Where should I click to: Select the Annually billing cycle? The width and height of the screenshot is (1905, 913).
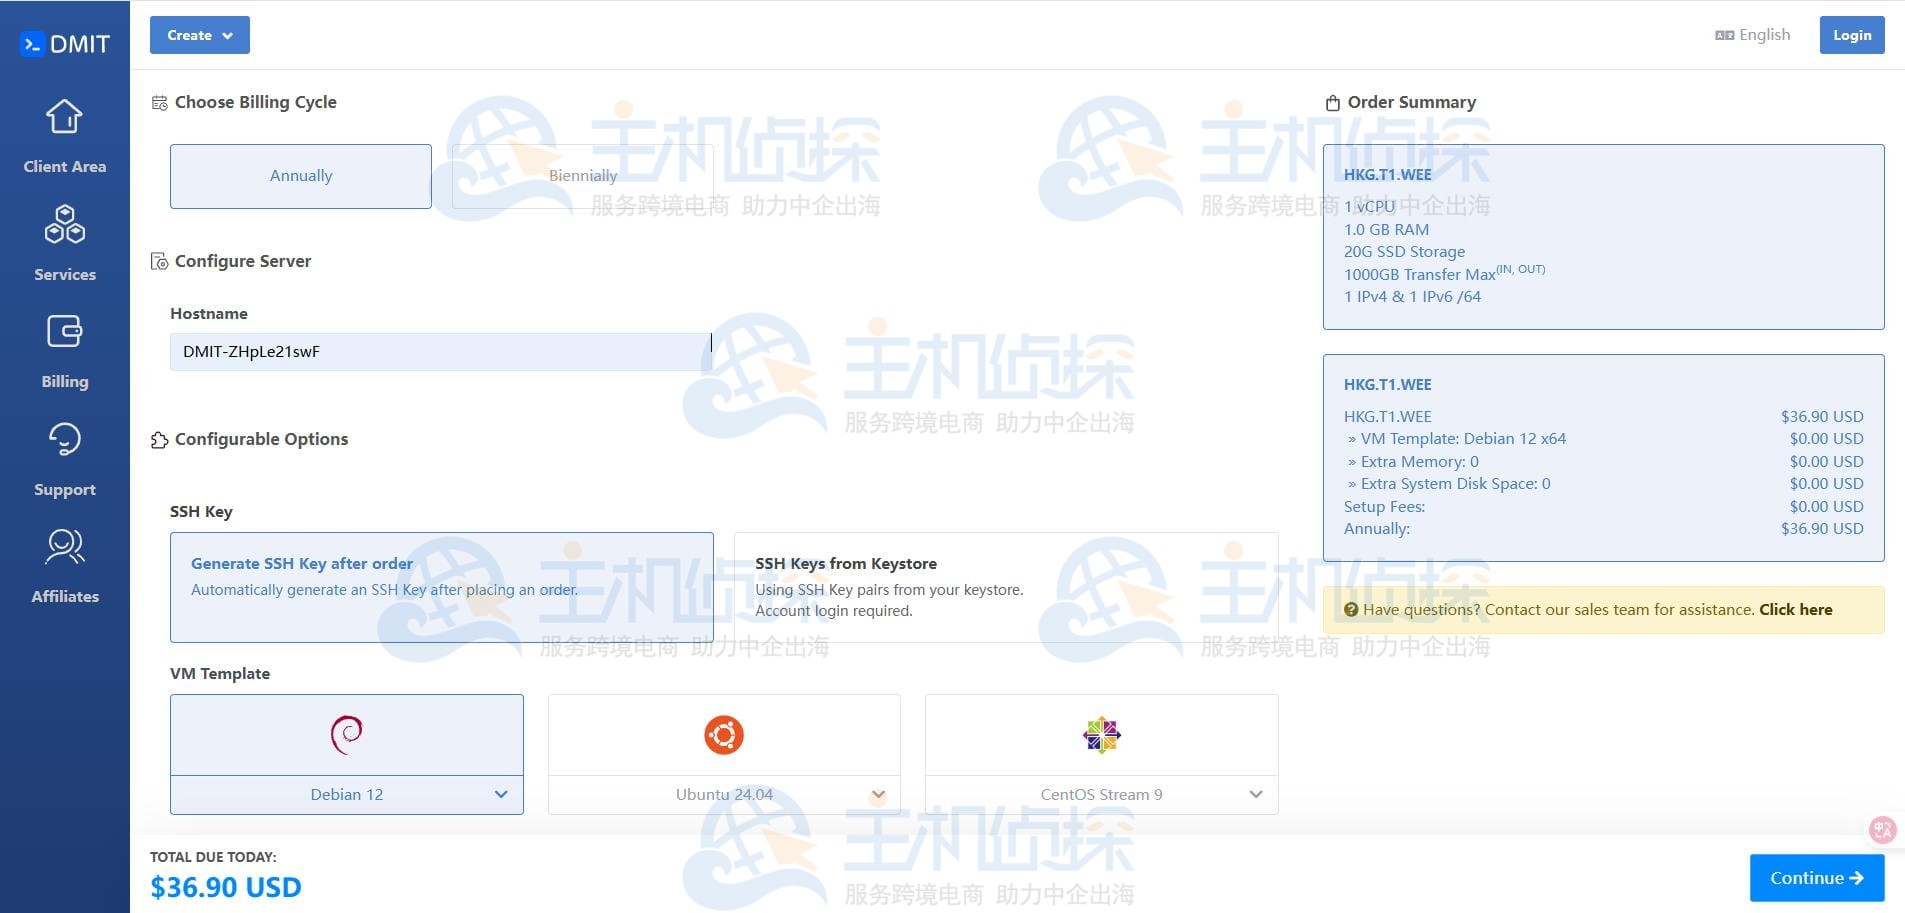(x=300, y=175)
